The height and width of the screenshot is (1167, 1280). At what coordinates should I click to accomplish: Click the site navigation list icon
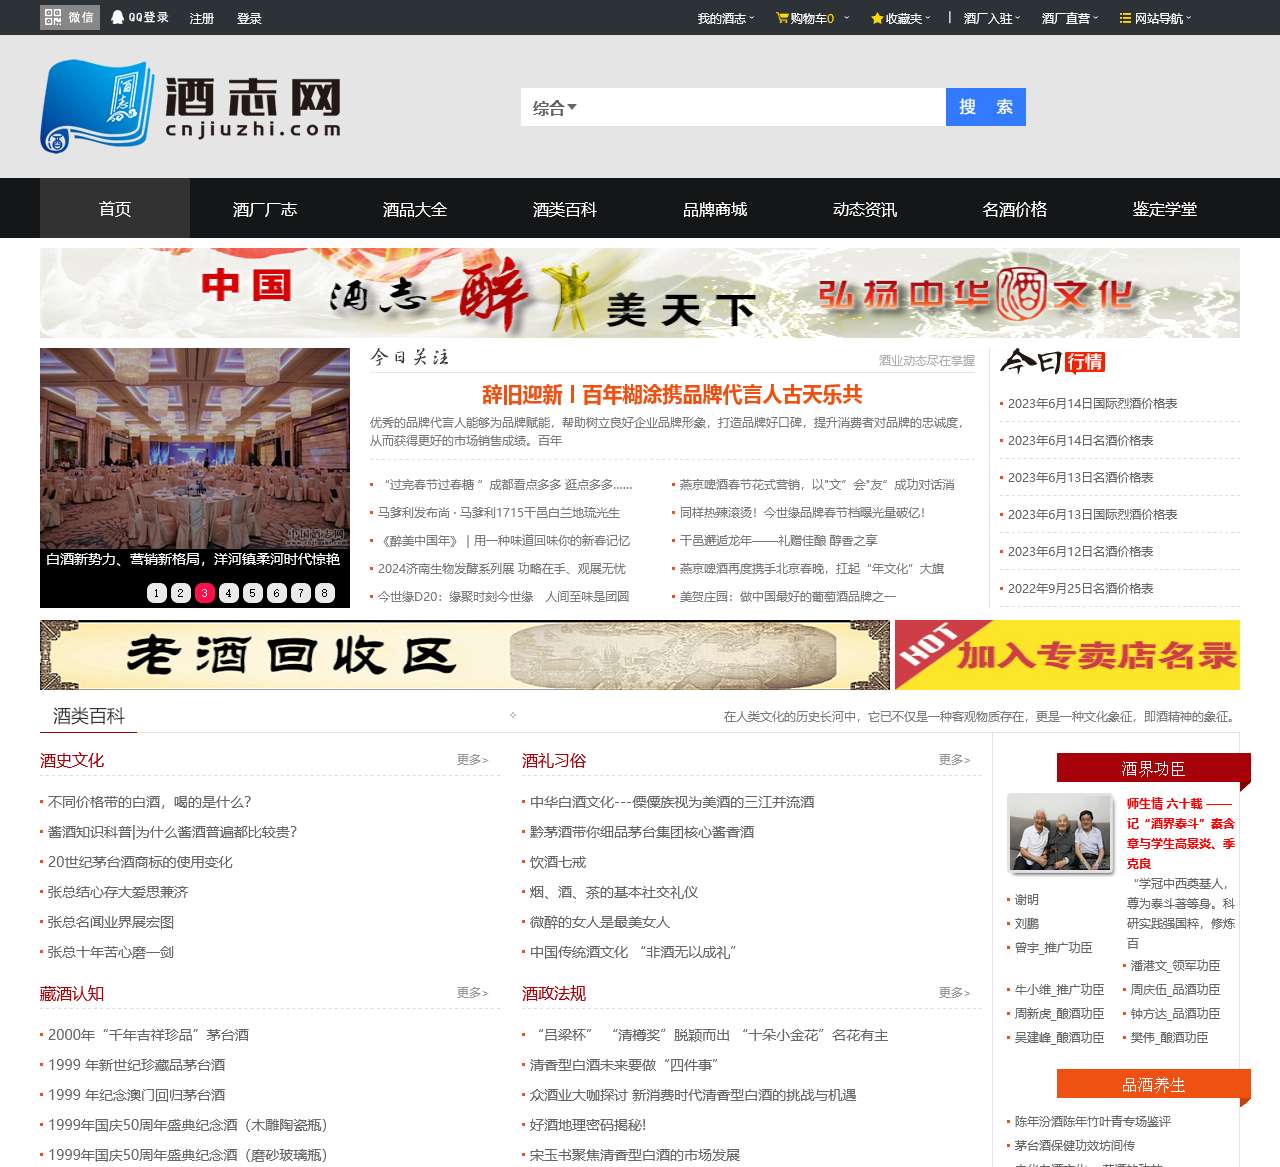click(1125, 18)
